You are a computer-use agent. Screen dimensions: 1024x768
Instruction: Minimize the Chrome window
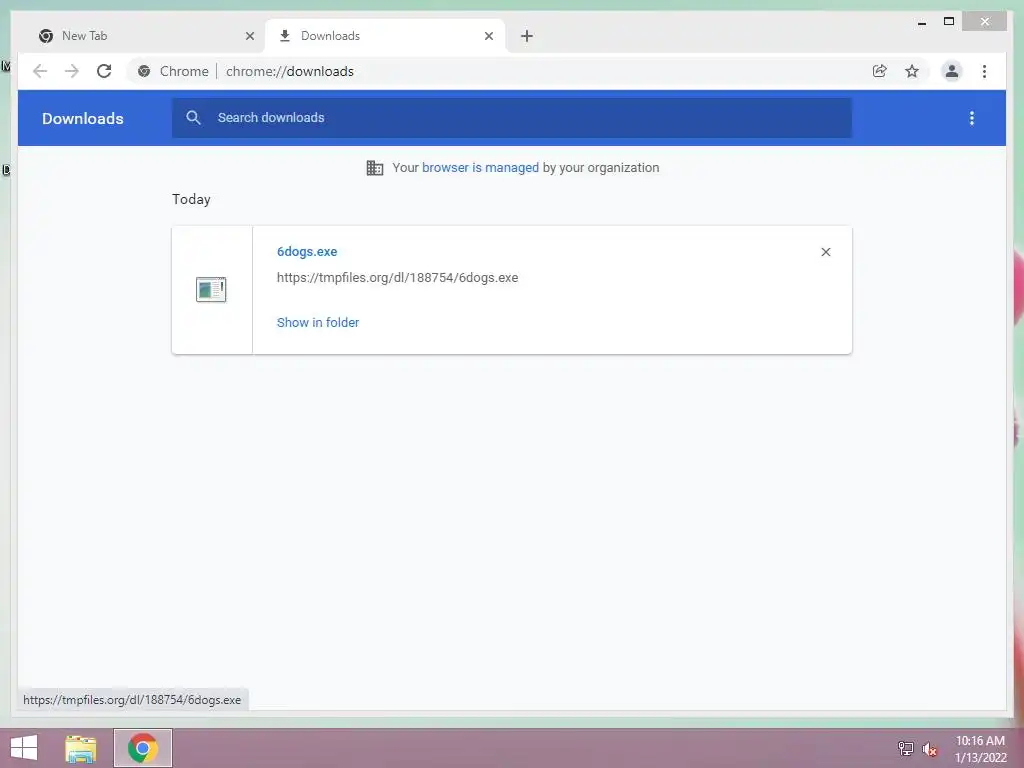click(x=921, y=22)
